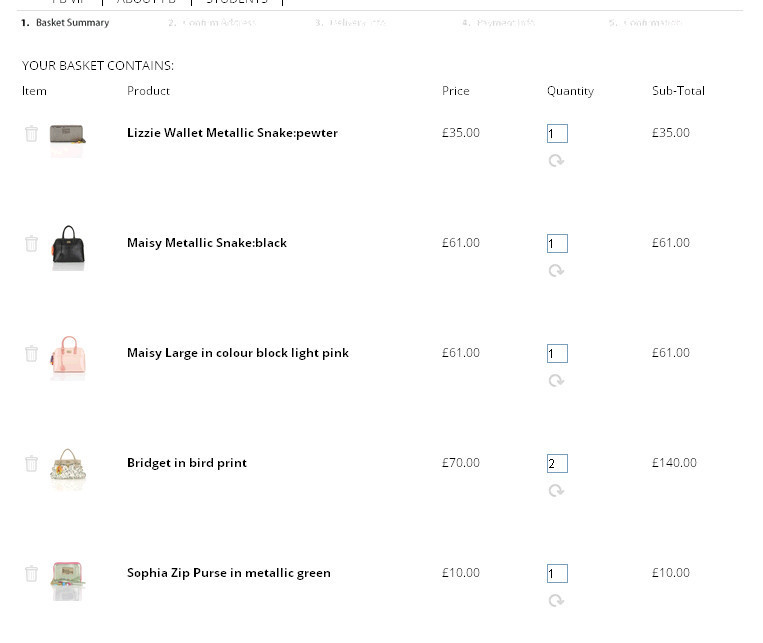Click refresh icon under Bridget quantity
Viewport: 763px width, 643px height.
click(x=556, y=491)
